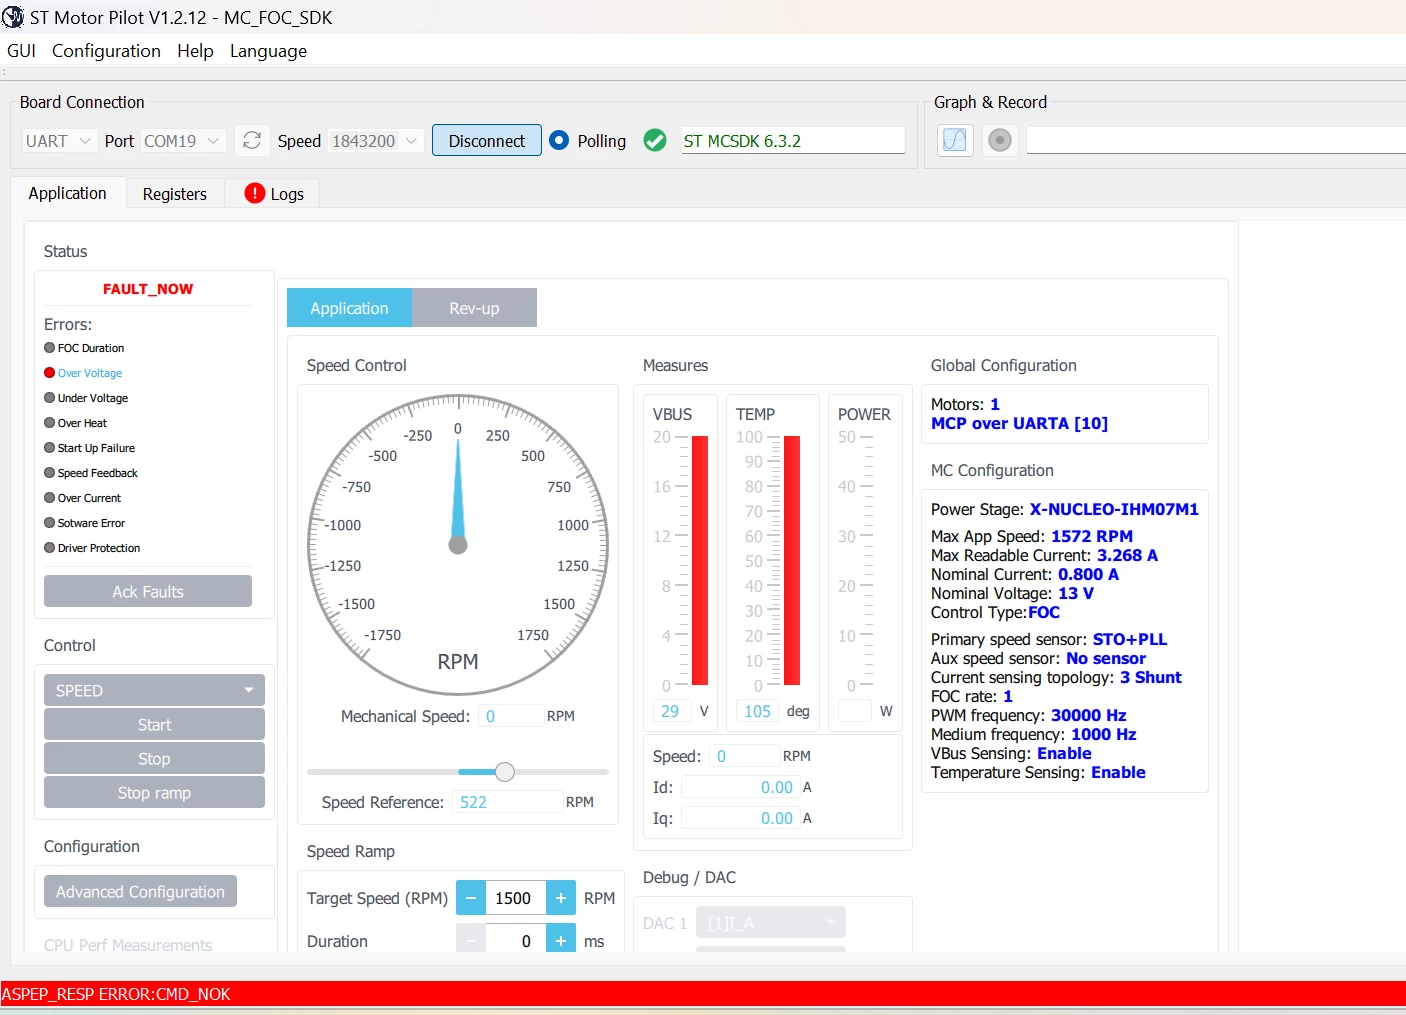
Task: Click the red alert icon on the Logs tab
Action: [x=254, y=193]
